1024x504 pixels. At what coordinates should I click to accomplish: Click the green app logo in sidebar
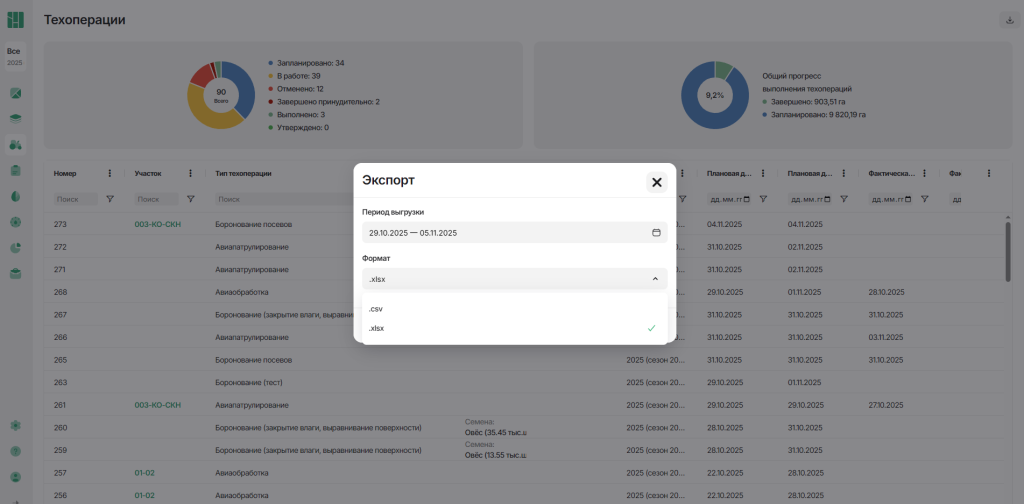click(x=15, y=20)
